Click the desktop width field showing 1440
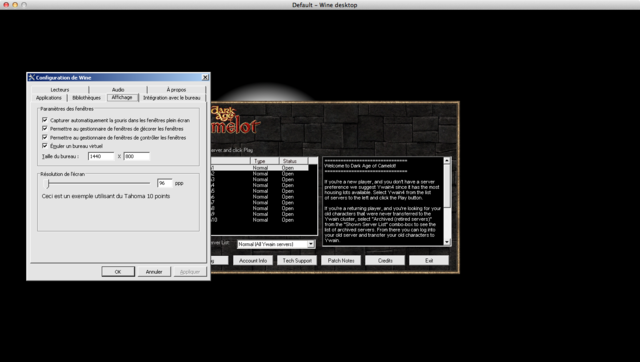Image resolution: width=640 pixels, height=362 pixels. point(101,156)
